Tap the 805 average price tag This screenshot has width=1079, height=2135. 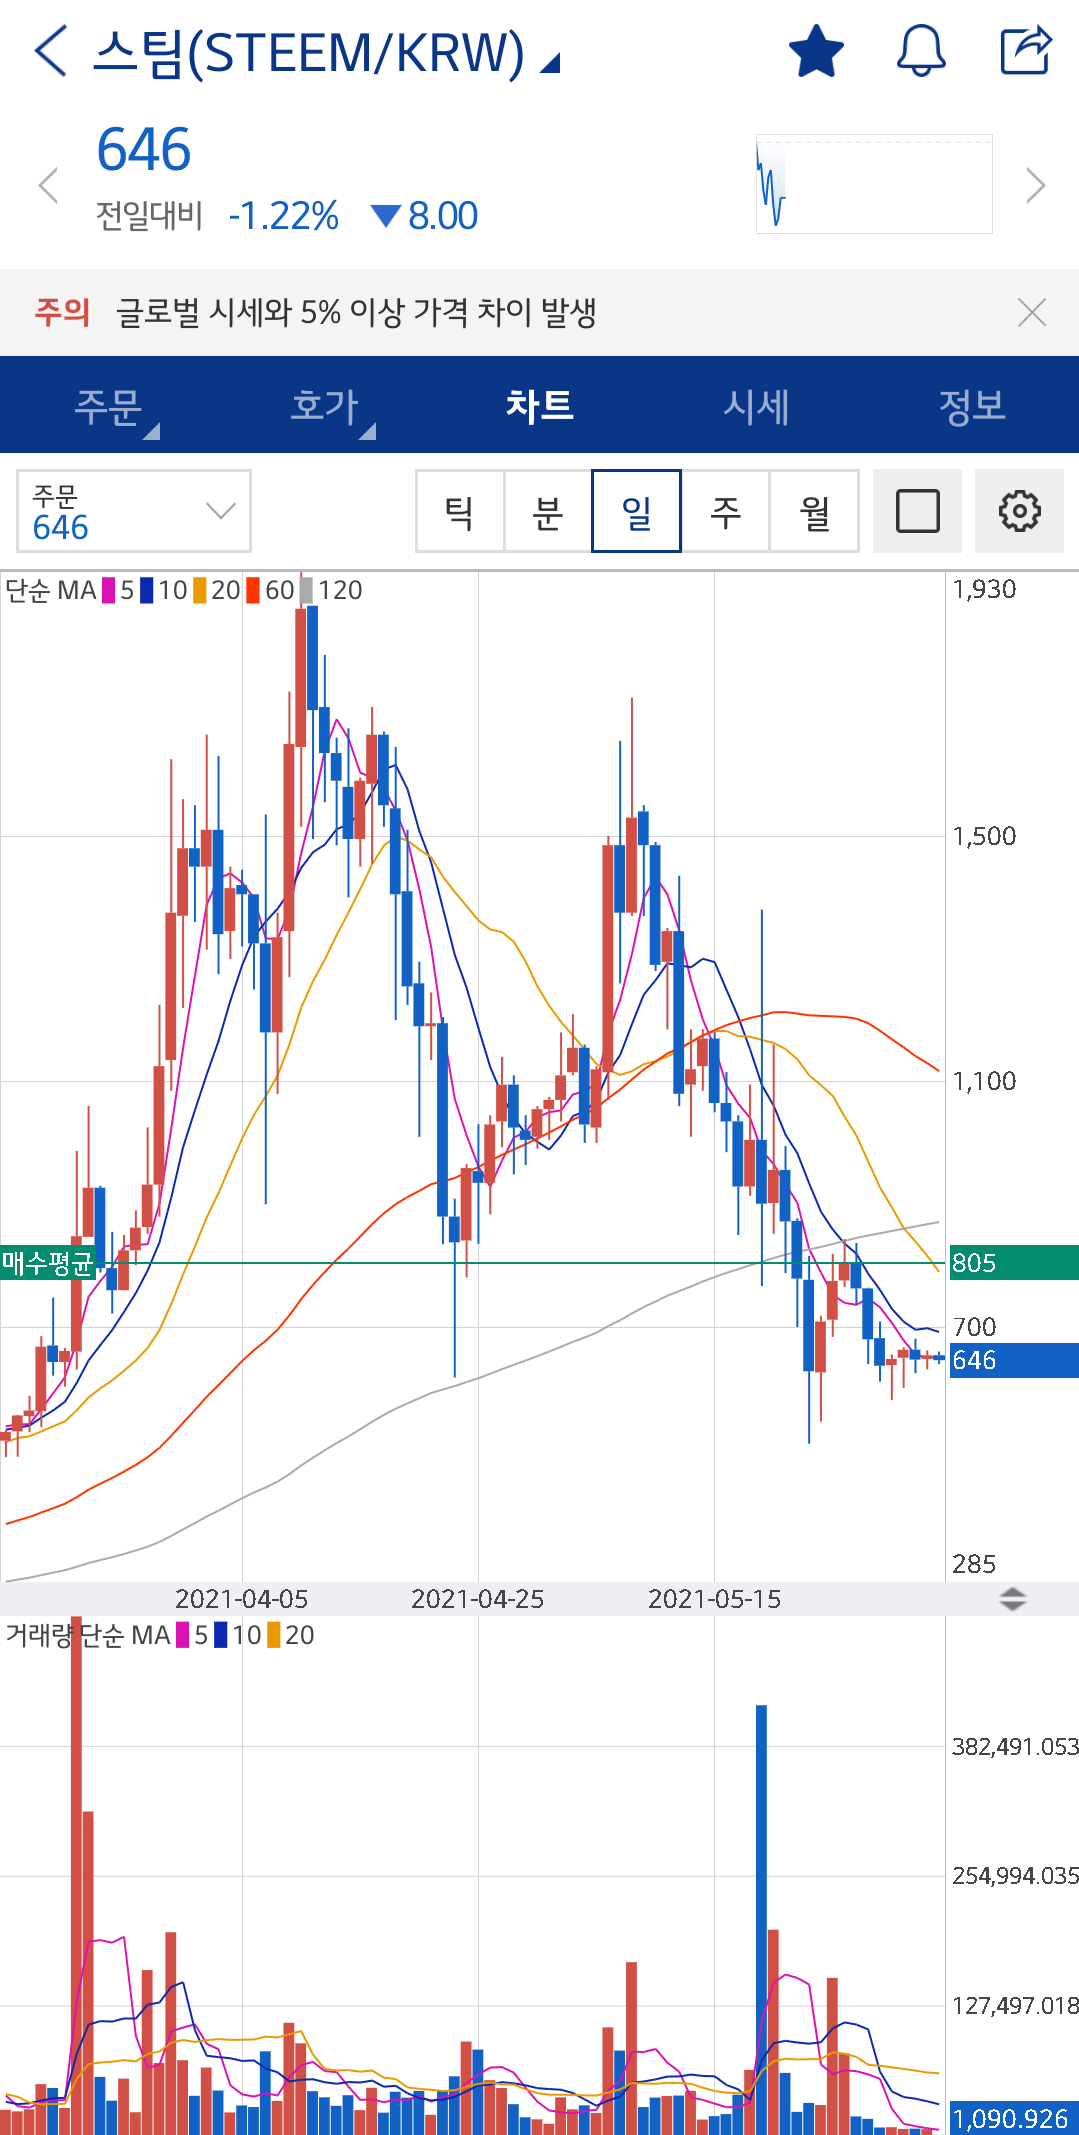pos(1014,1263)
